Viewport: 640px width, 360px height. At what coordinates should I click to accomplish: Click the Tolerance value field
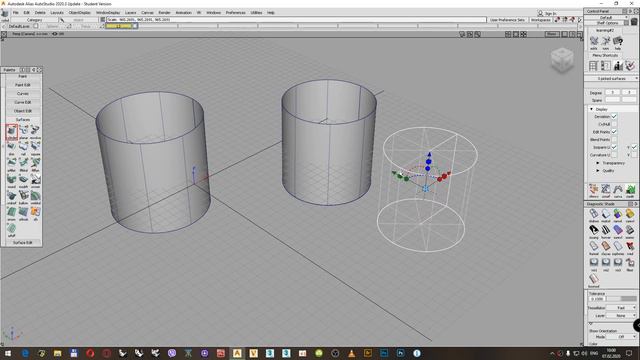click(x=597, y=299)
